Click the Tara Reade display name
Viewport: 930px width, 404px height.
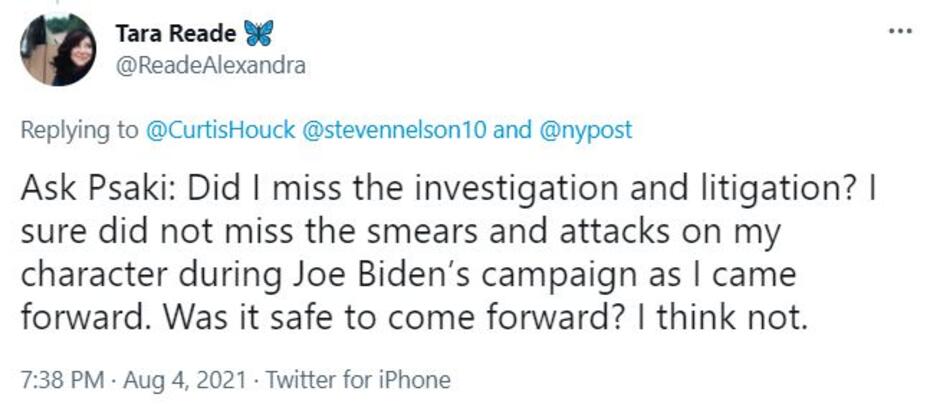(176, 33)
